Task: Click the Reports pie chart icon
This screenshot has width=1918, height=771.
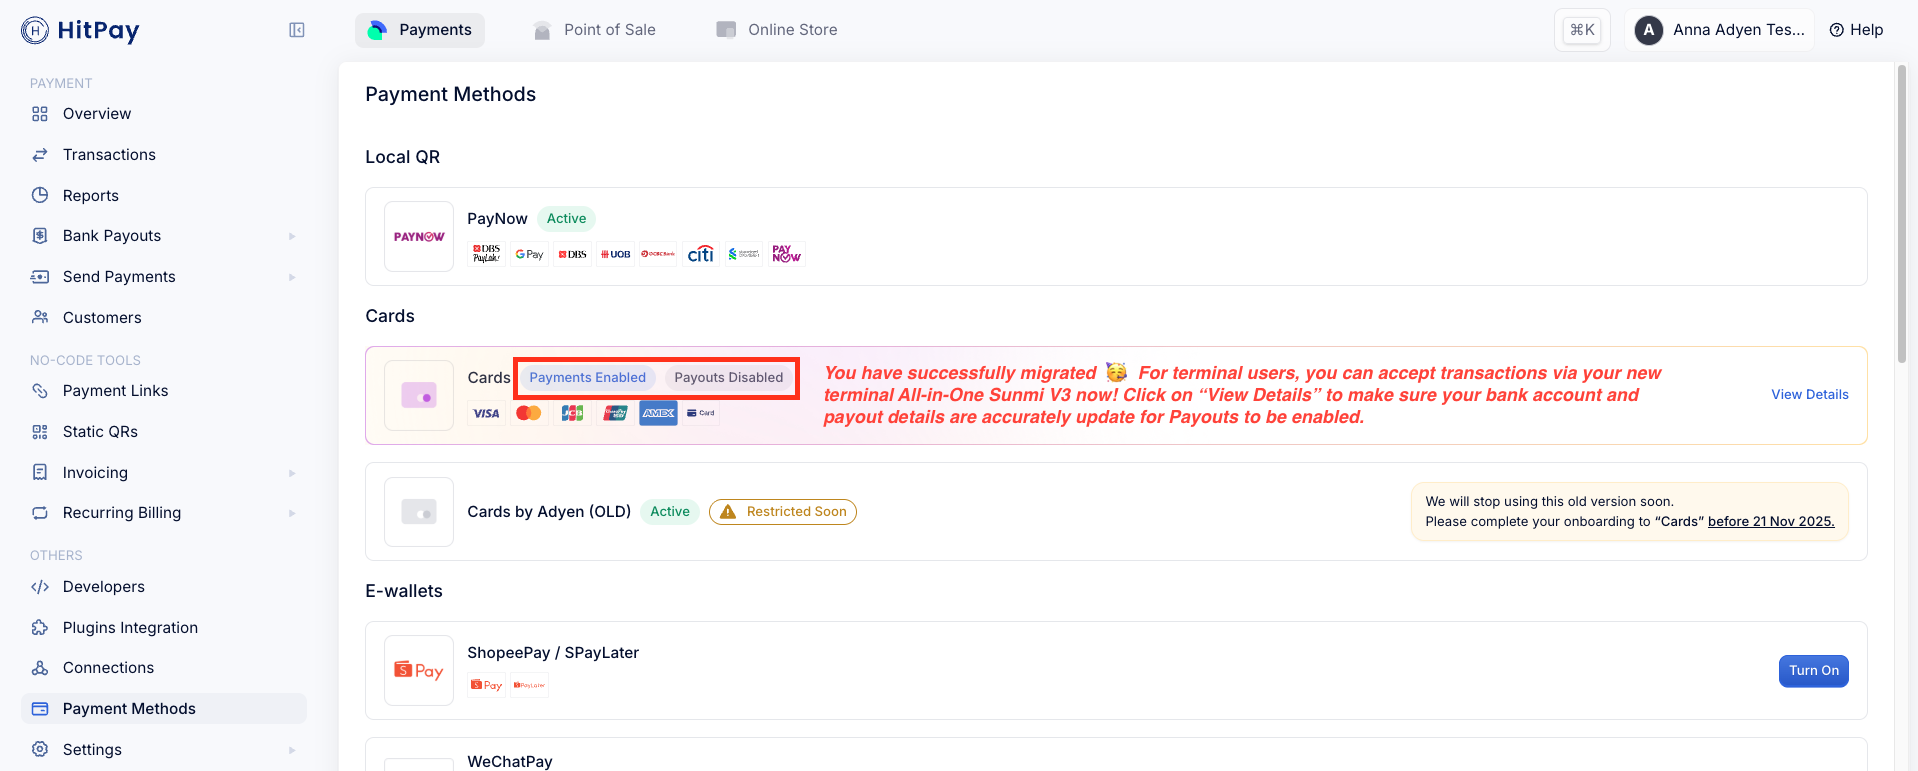Action: 40,195
